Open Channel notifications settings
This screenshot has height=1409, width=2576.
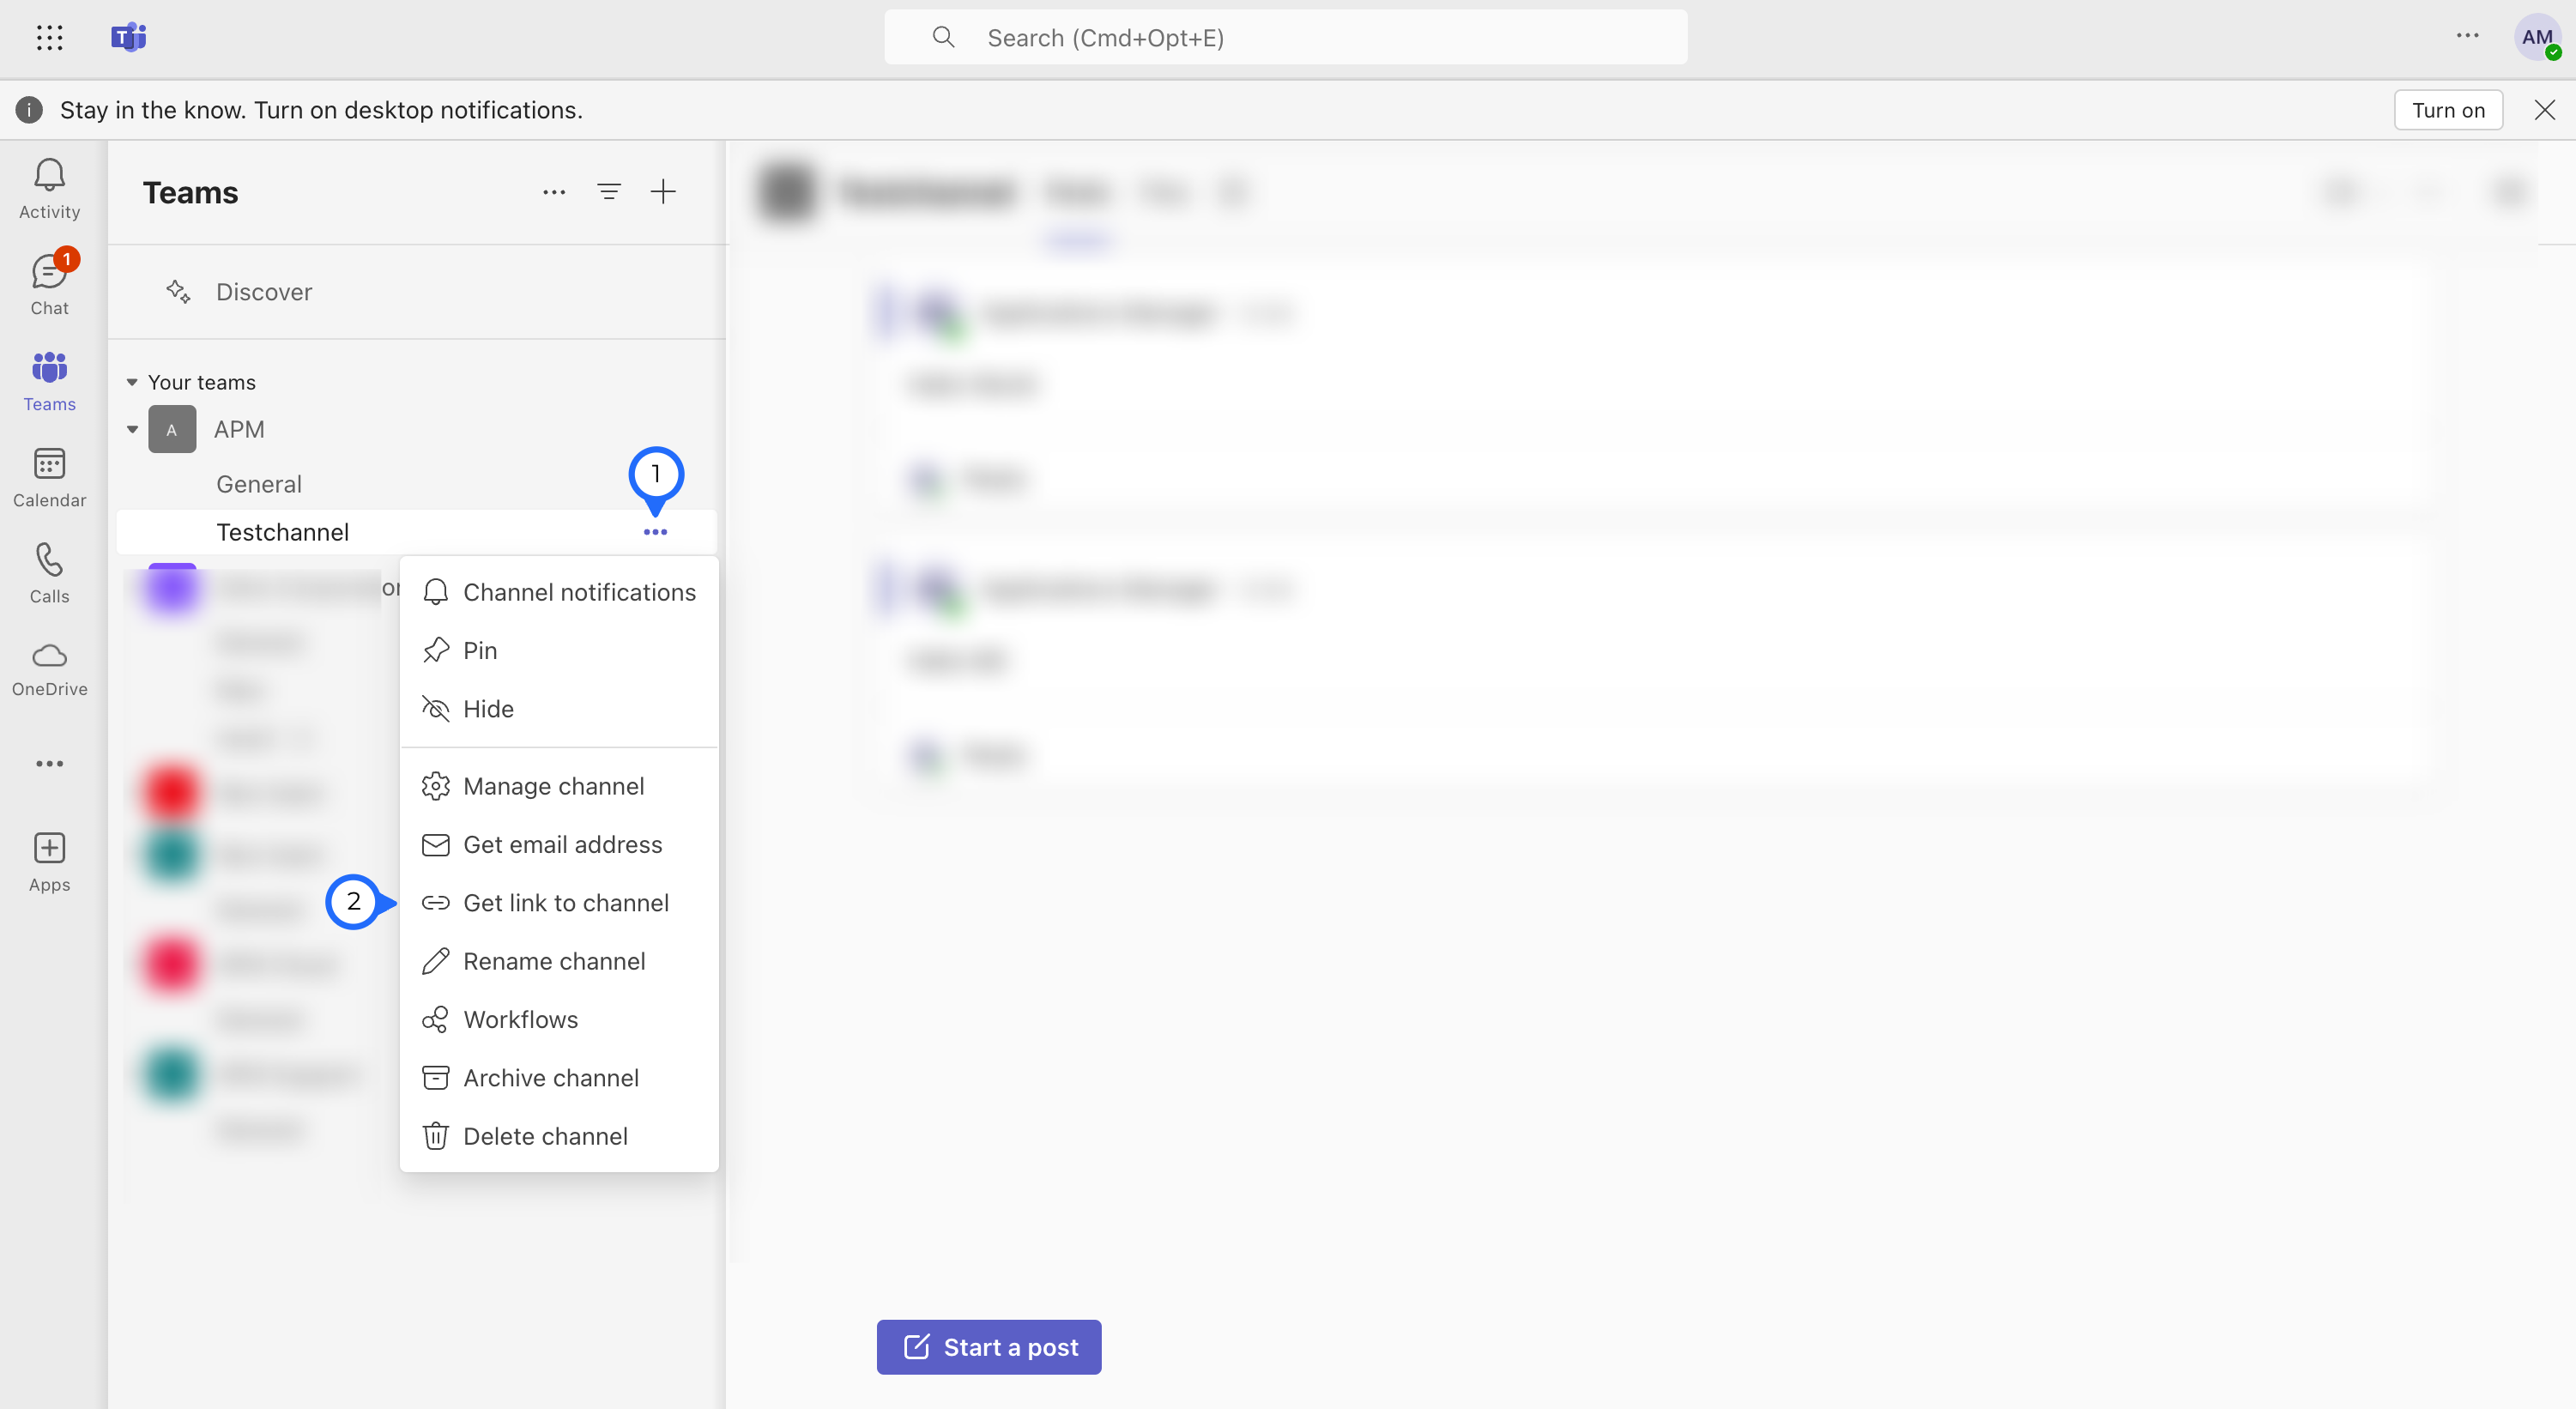point(578,593)
